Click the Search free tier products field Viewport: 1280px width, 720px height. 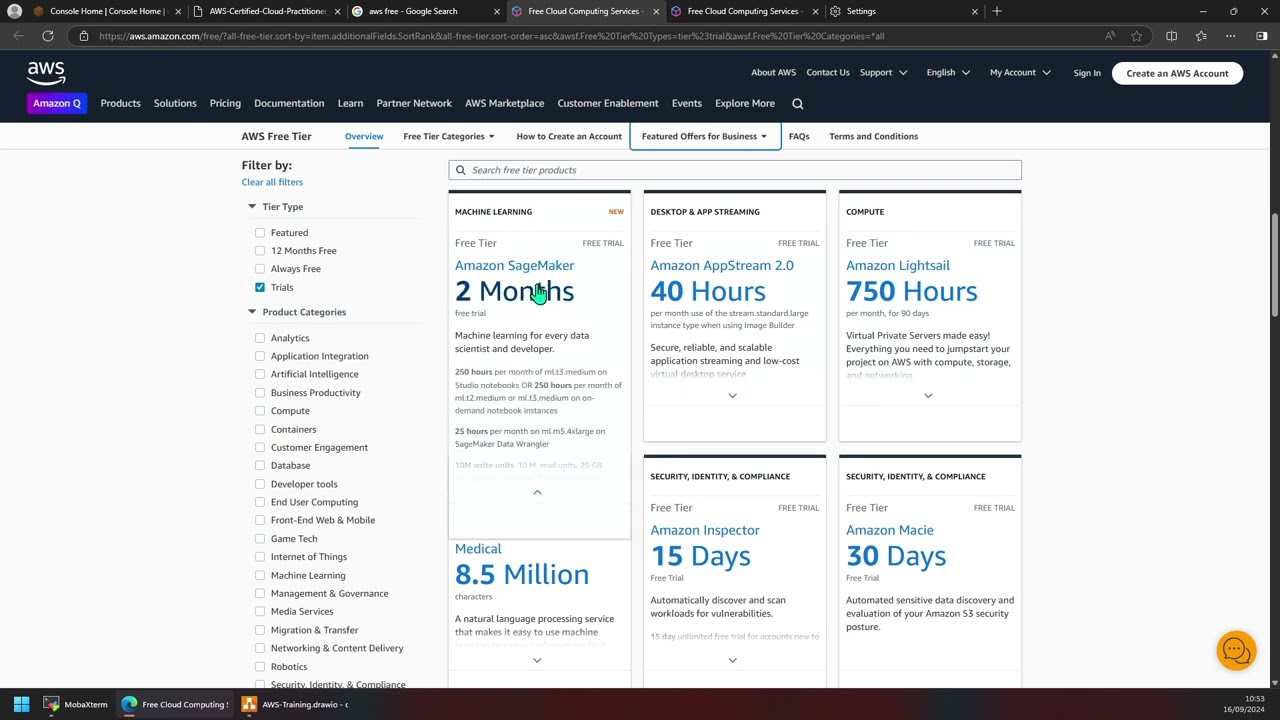pyautogui.click(x=735, y=170)
